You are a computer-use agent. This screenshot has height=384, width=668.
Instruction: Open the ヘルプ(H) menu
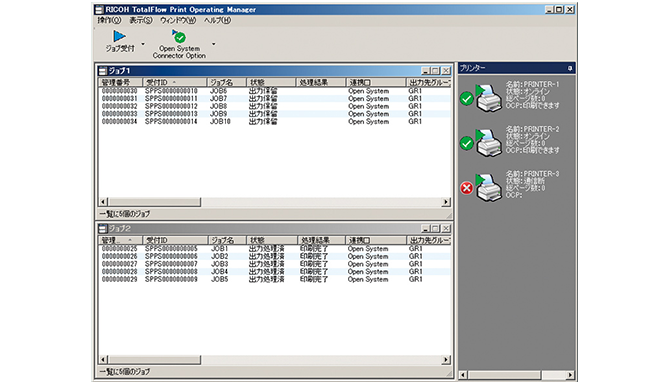tap(217, 20)
